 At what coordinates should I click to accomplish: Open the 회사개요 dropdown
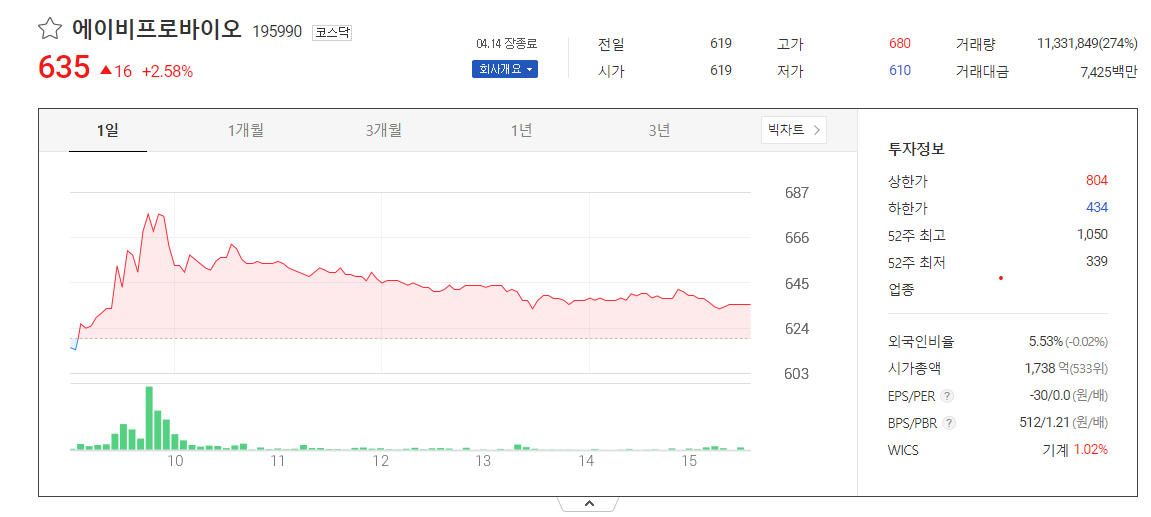(x=504, y=69)
